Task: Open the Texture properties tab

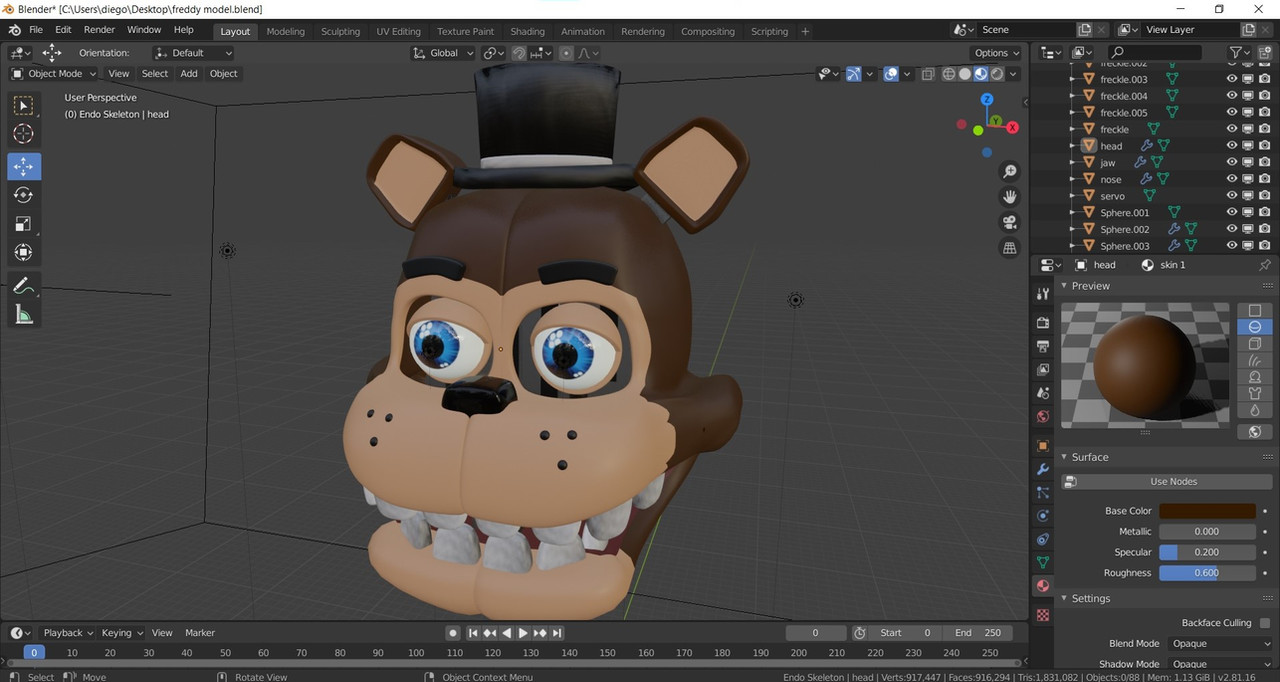Action: [1043, 615]
